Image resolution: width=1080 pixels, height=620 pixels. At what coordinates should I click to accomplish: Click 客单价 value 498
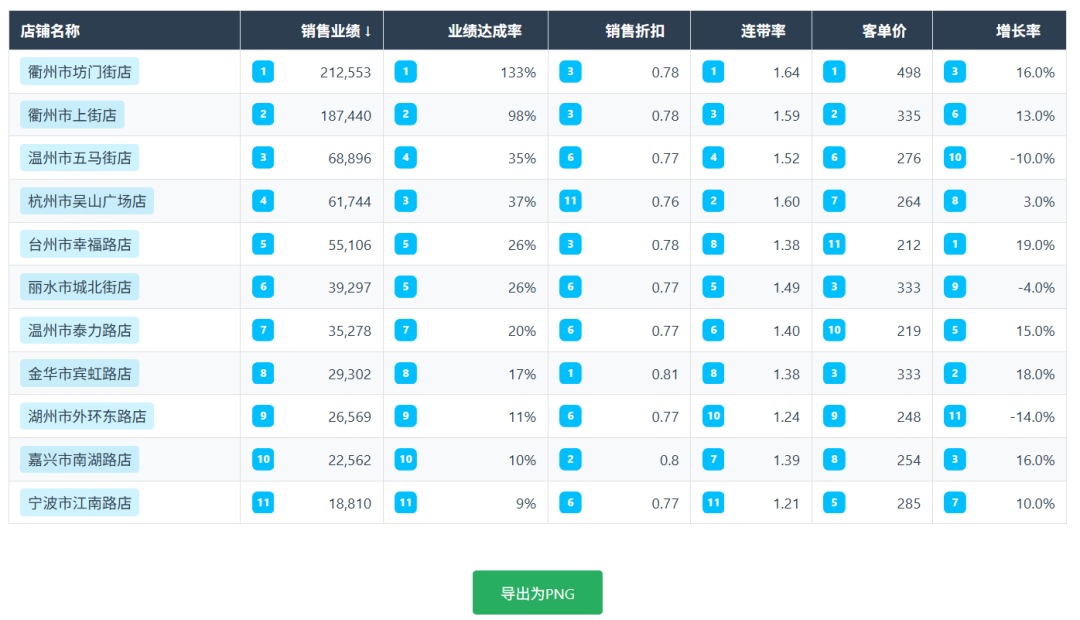908,72
